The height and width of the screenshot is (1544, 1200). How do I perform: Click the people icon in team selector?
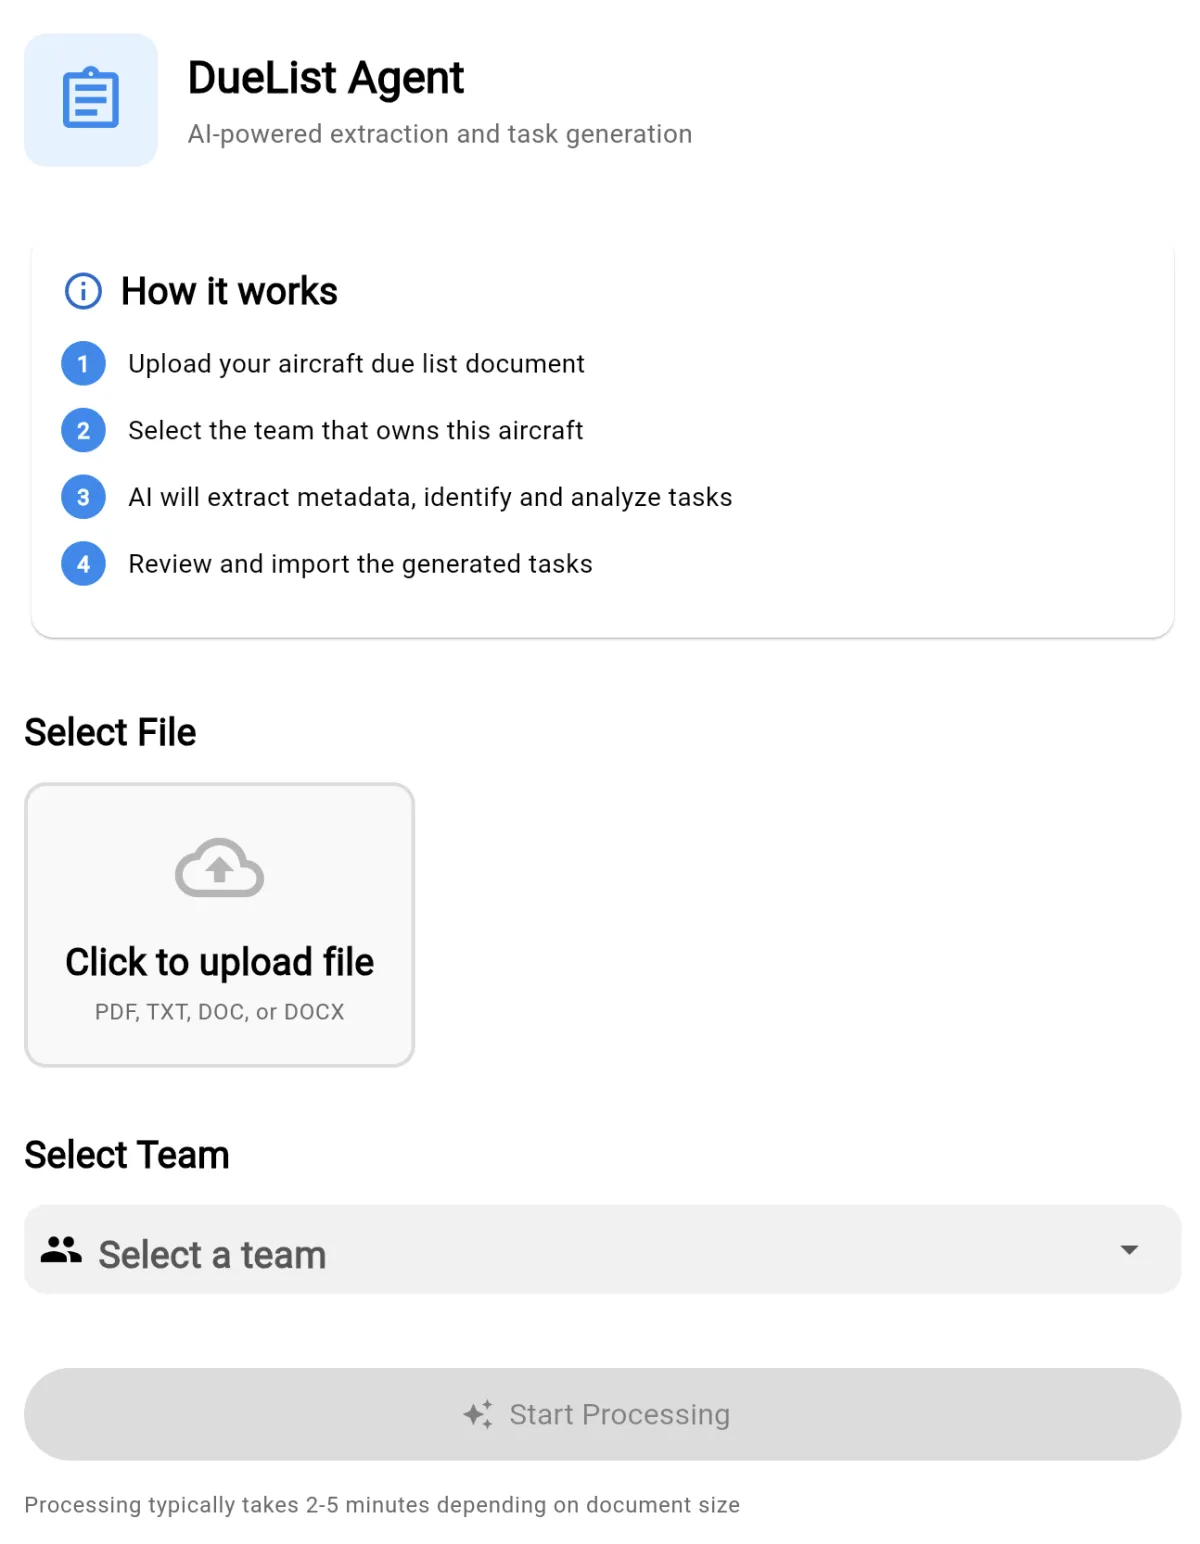click(61, 1250)
